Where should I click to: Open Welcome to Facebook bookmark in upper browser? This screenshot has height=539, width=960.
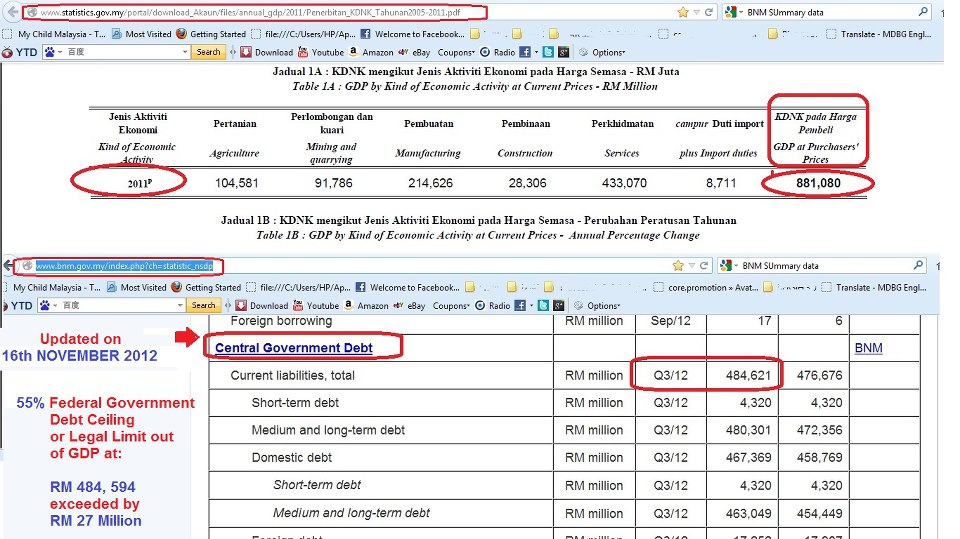tap(413, 34)
